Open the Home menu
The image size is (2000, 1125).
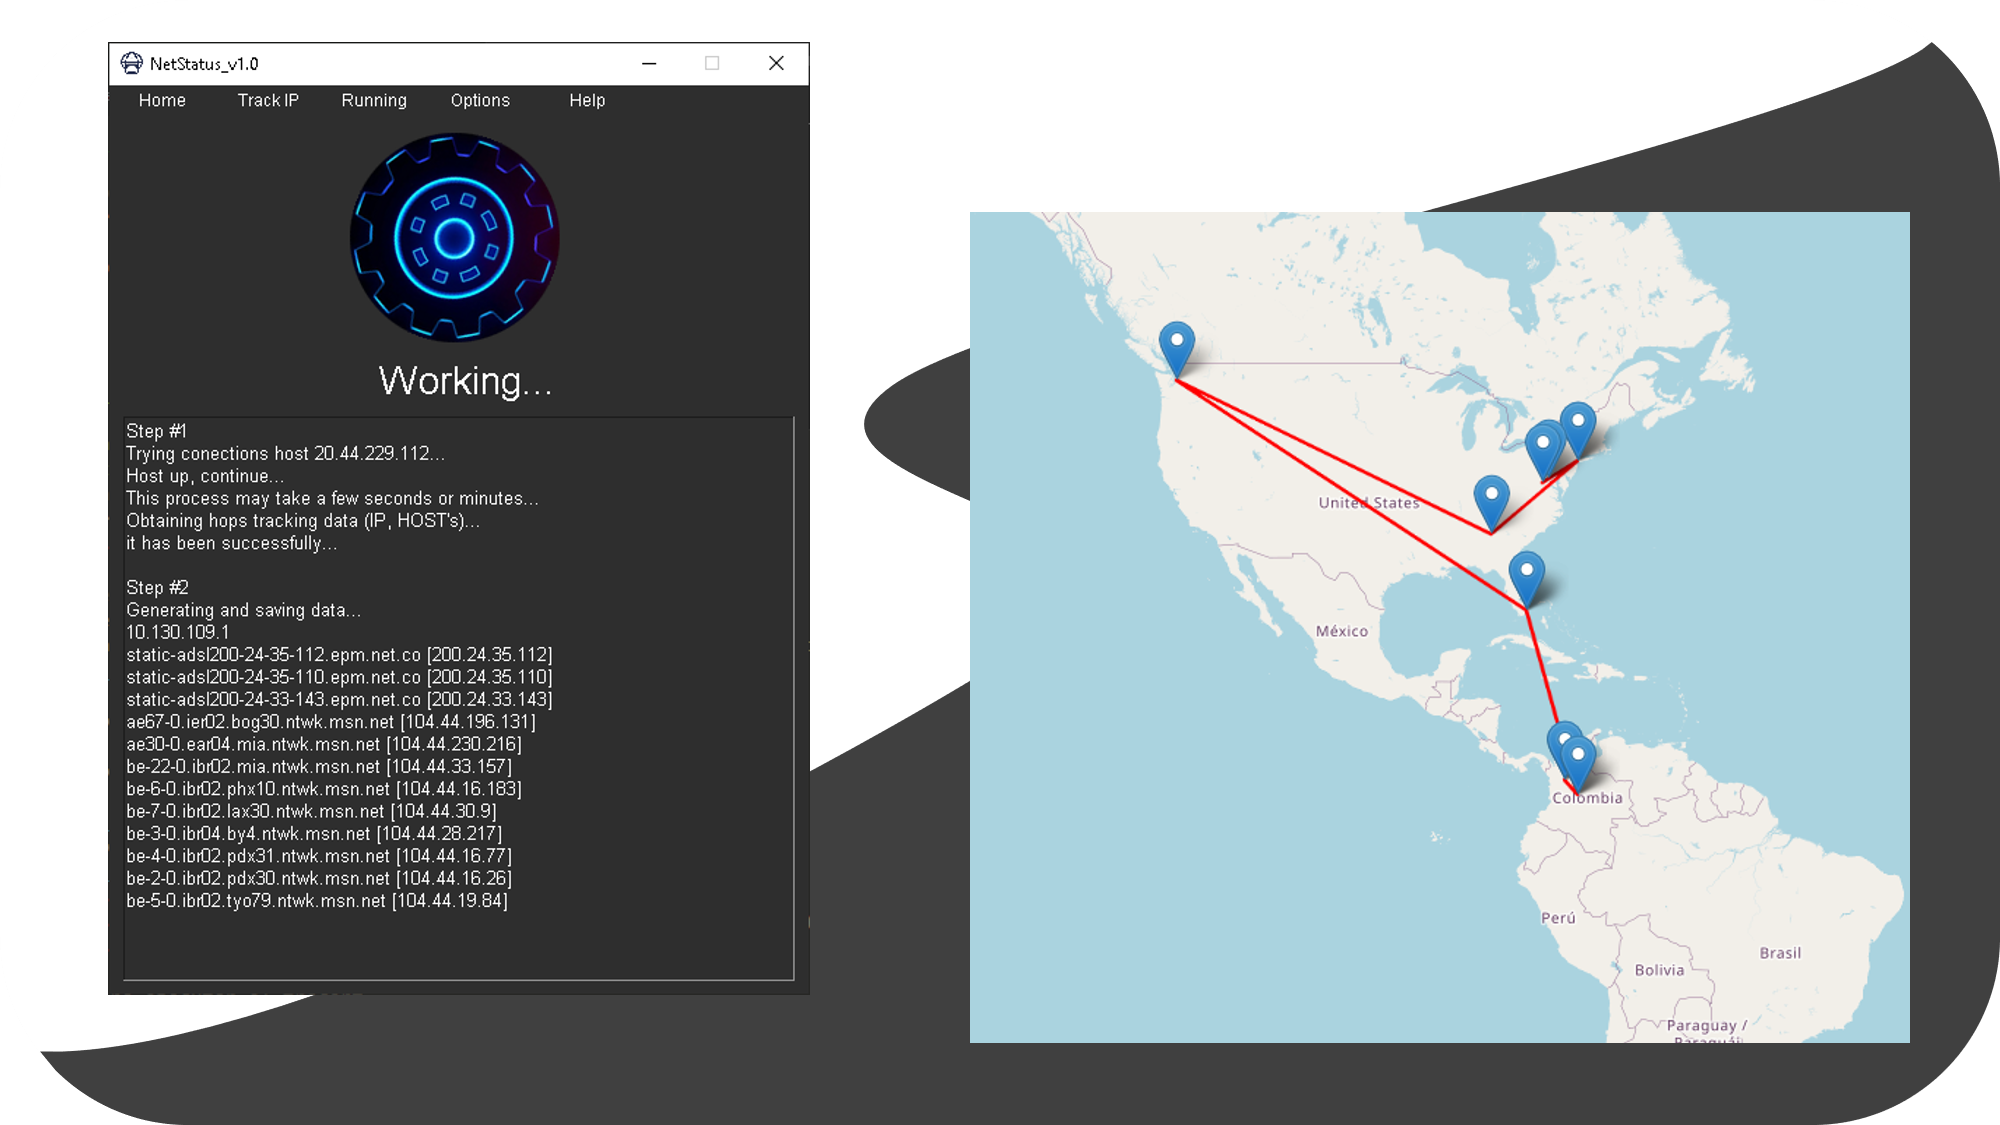click(x=162, y=100)
